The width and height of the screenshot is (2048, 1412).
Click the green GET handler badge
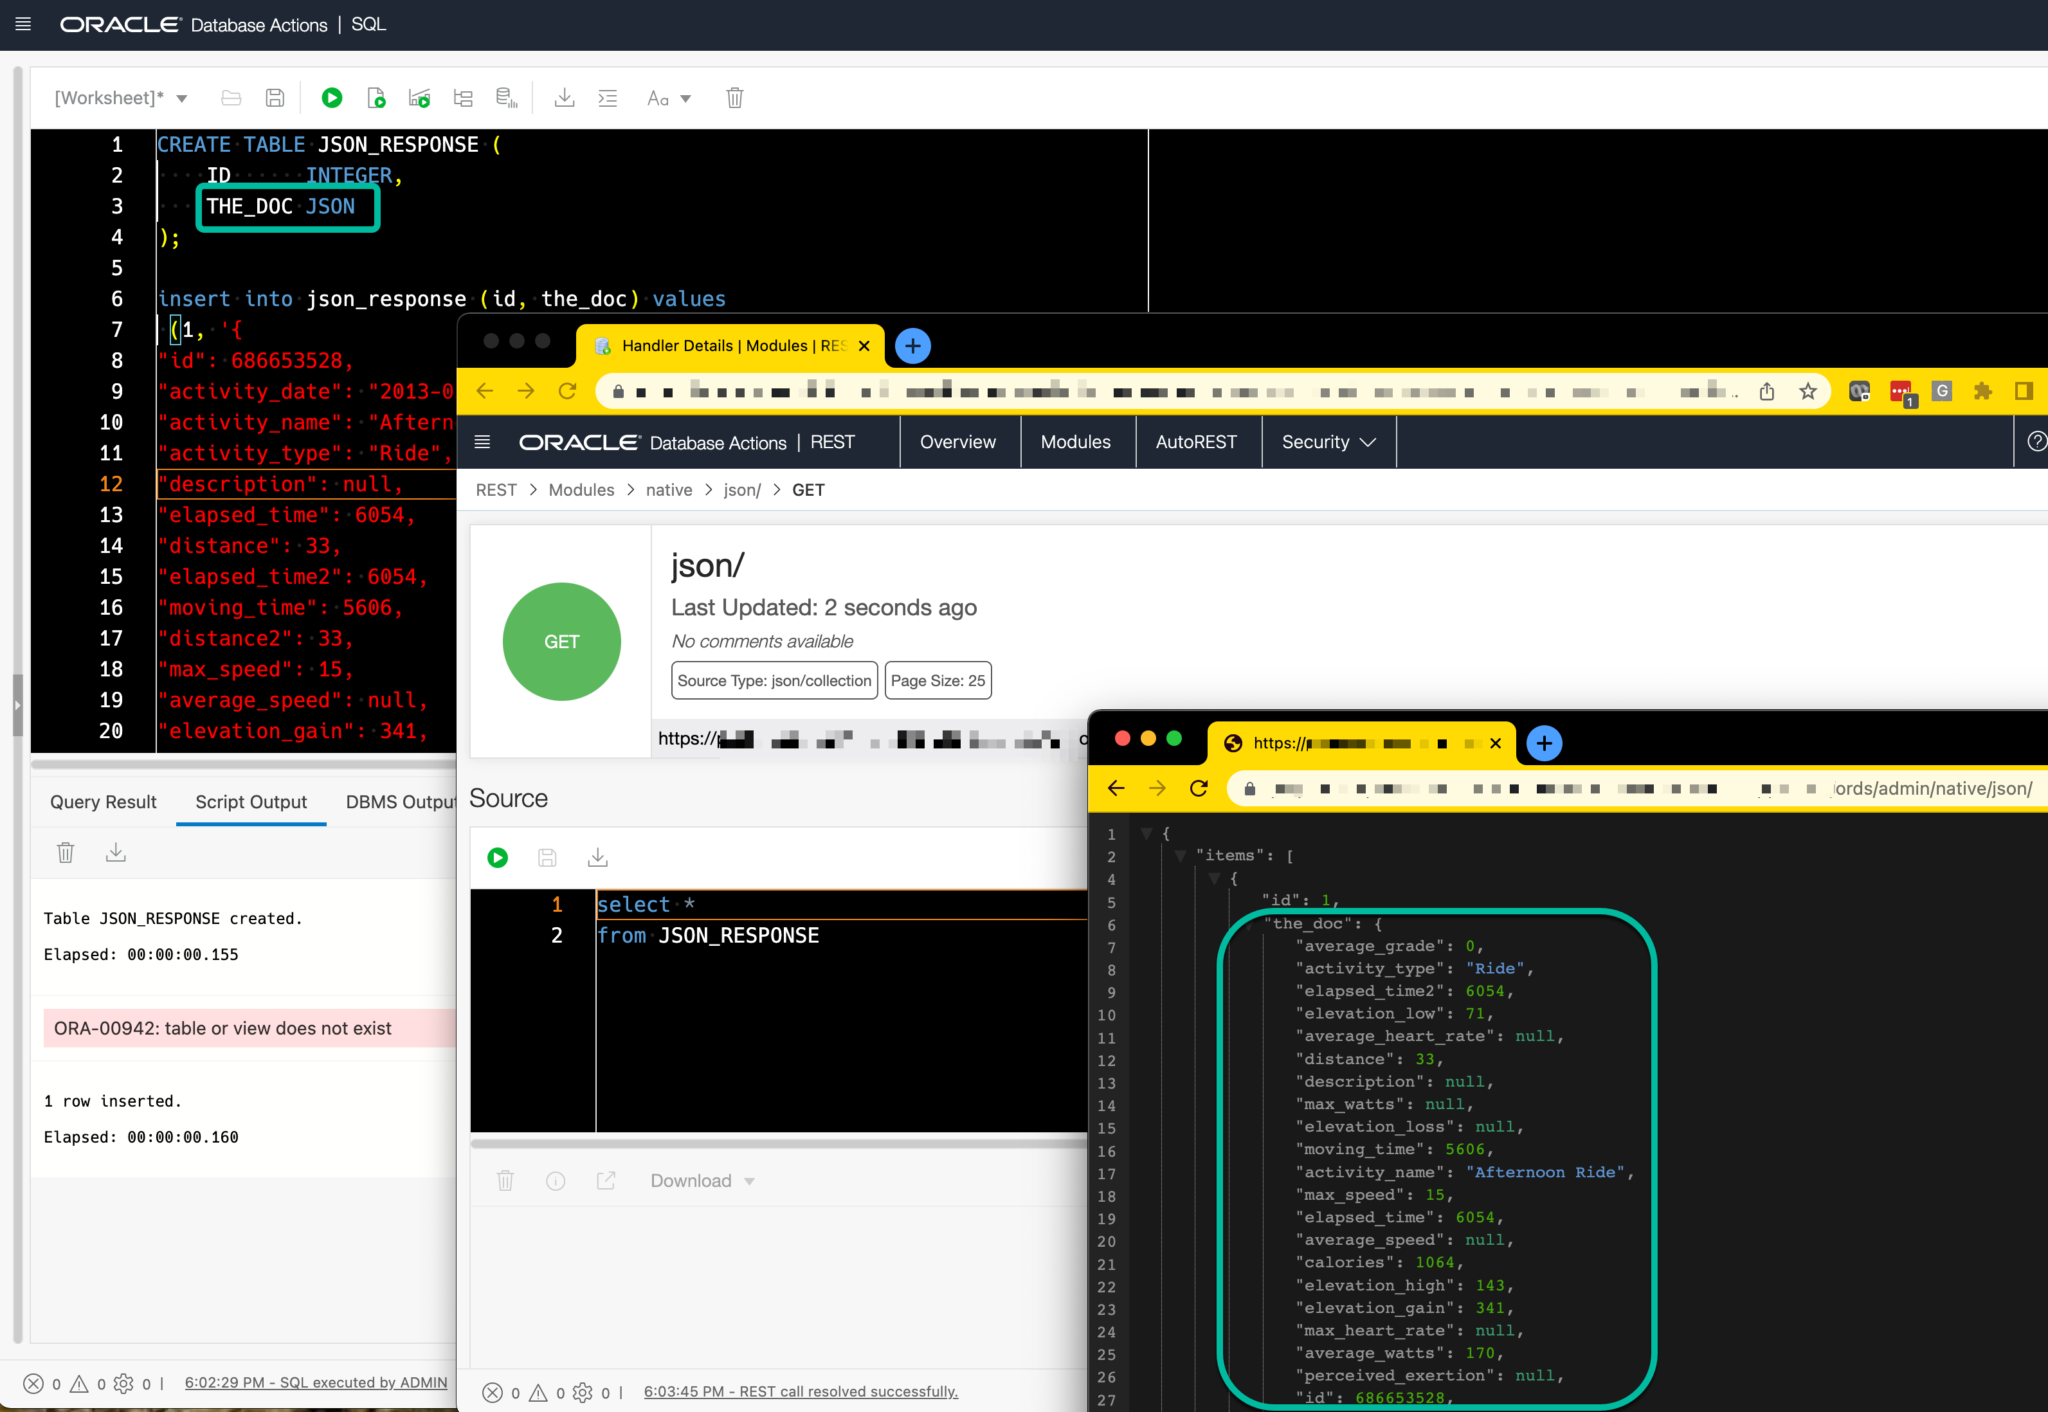pos(561,642)
